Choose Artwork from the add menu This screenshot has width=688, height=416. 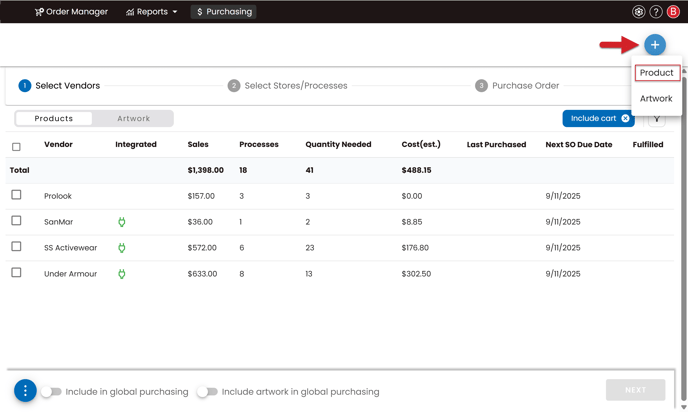656,99
